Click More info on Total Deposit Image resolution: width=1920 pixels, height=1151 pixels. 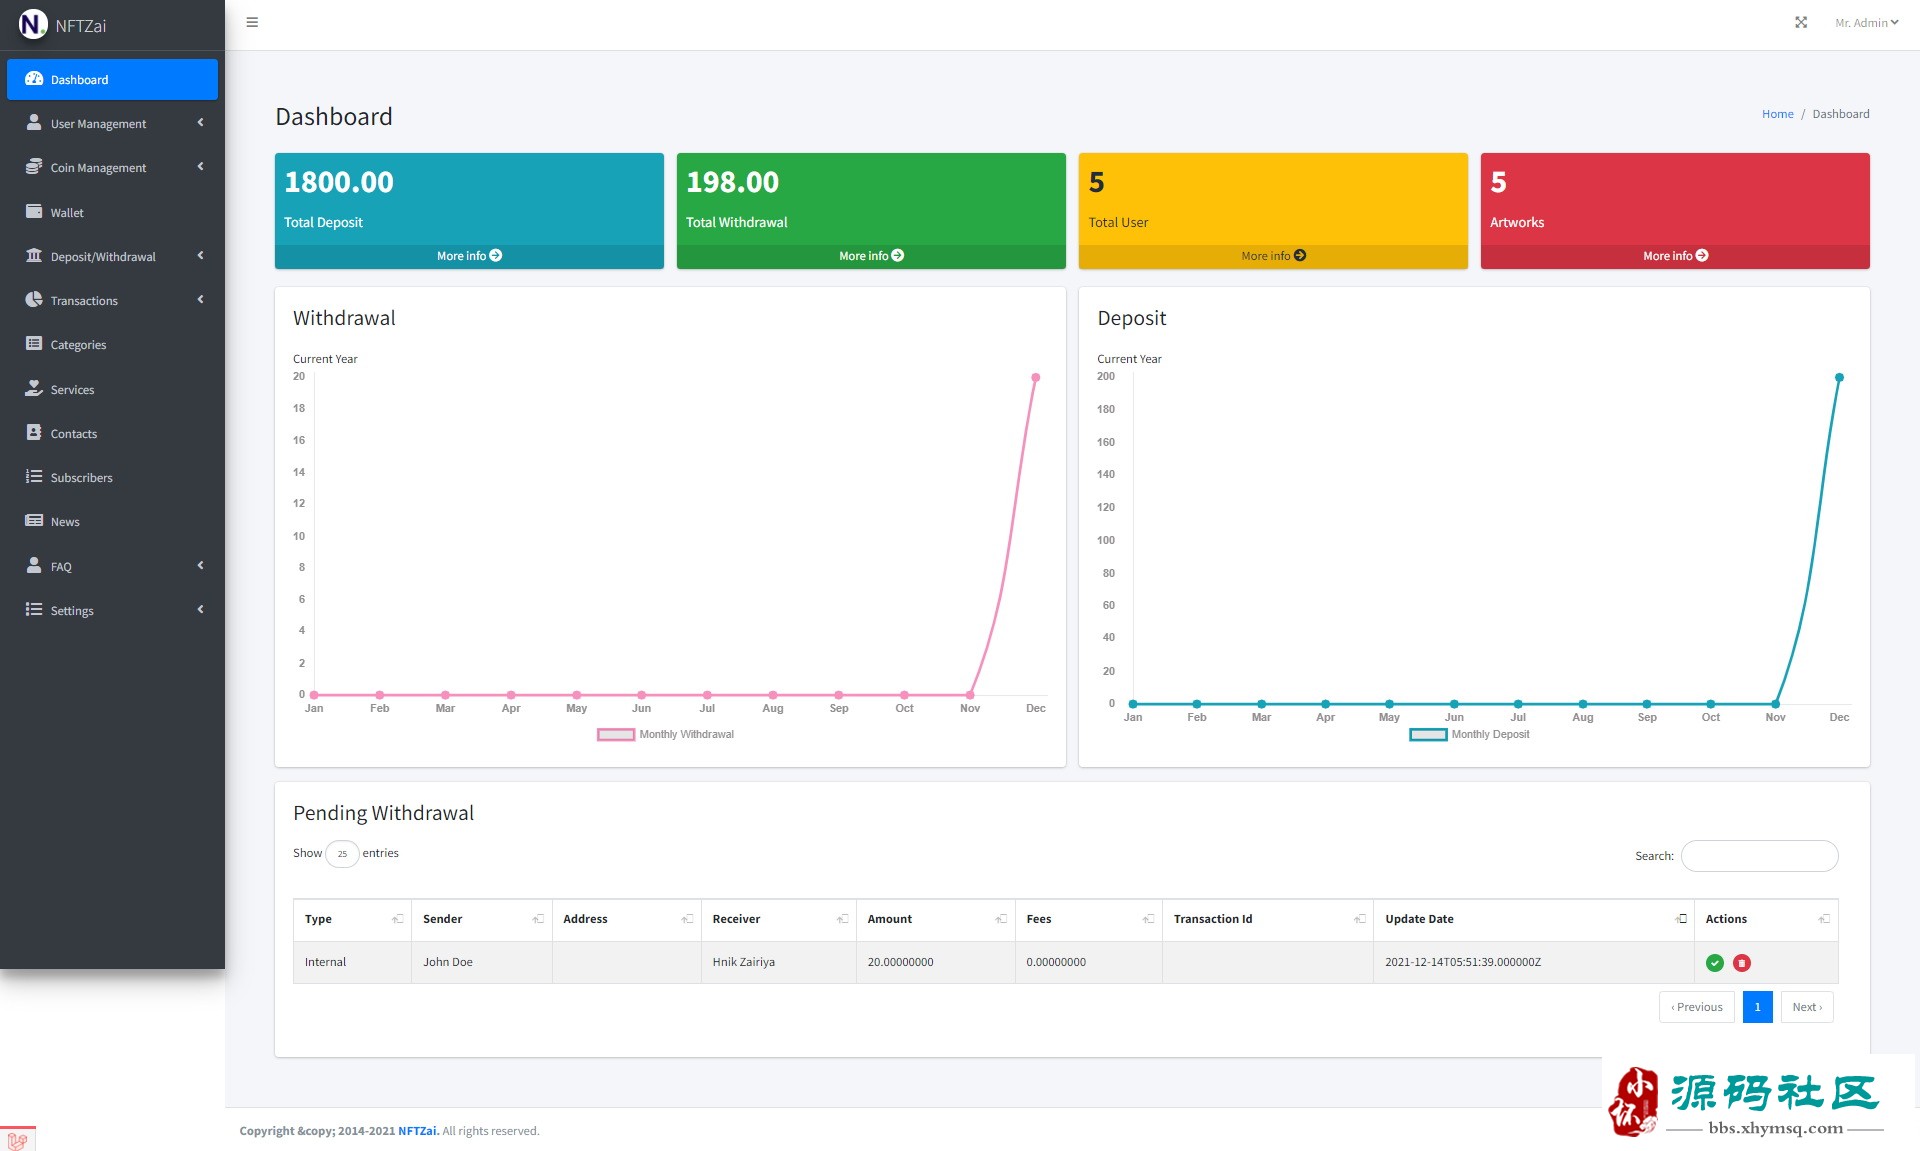tap(469, 256)
